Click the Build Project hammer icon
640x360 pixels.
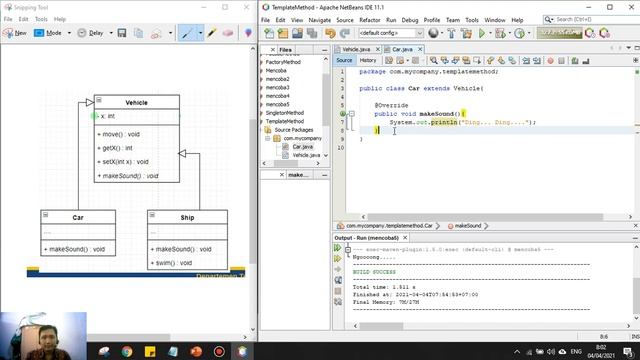(x=451, y=33)
